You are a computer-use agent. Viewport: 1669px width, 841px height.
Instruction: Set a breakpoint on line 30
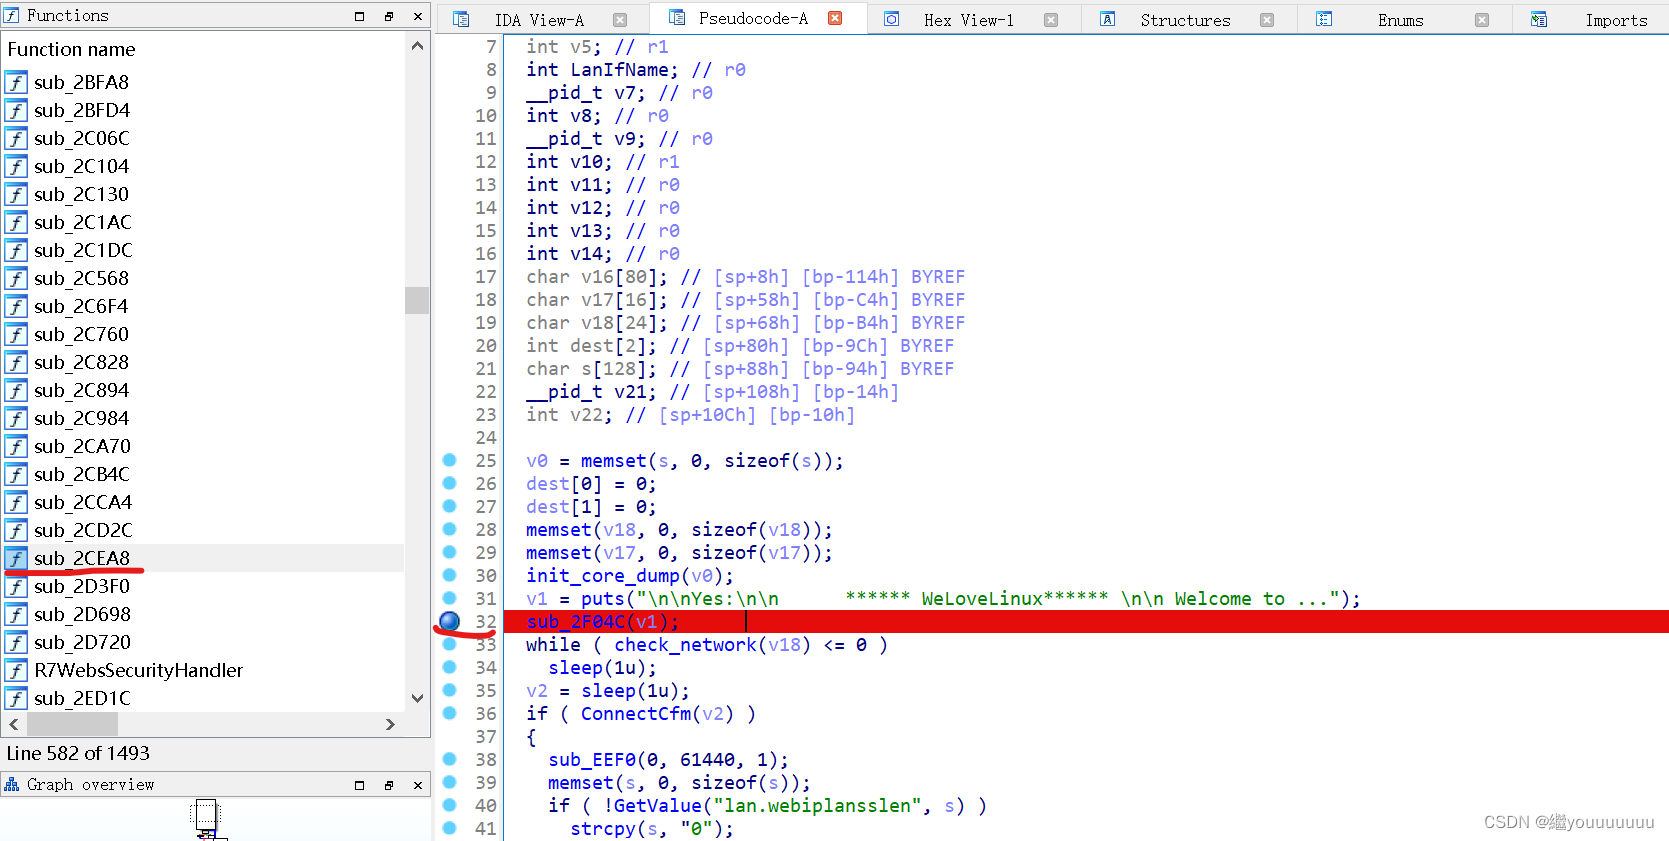click(450, 575)
